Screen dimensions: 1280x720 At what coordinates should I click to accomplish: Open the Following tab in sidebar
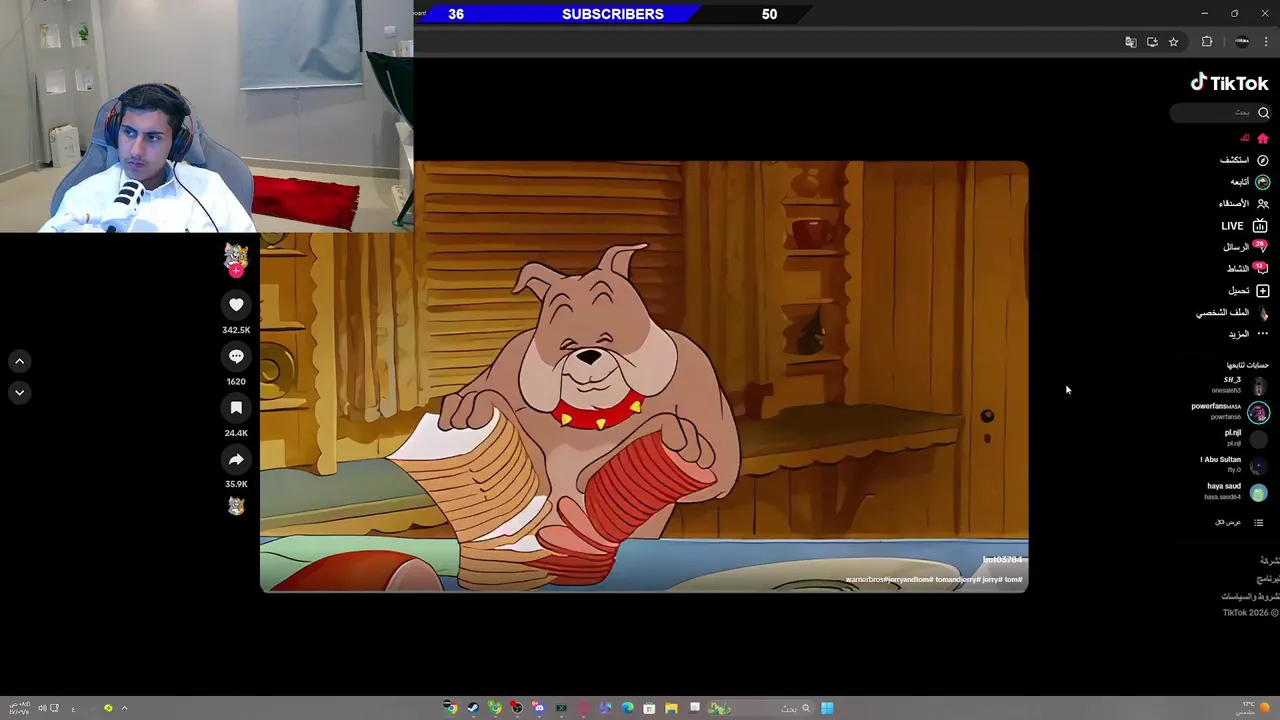tap(1249, 182)
